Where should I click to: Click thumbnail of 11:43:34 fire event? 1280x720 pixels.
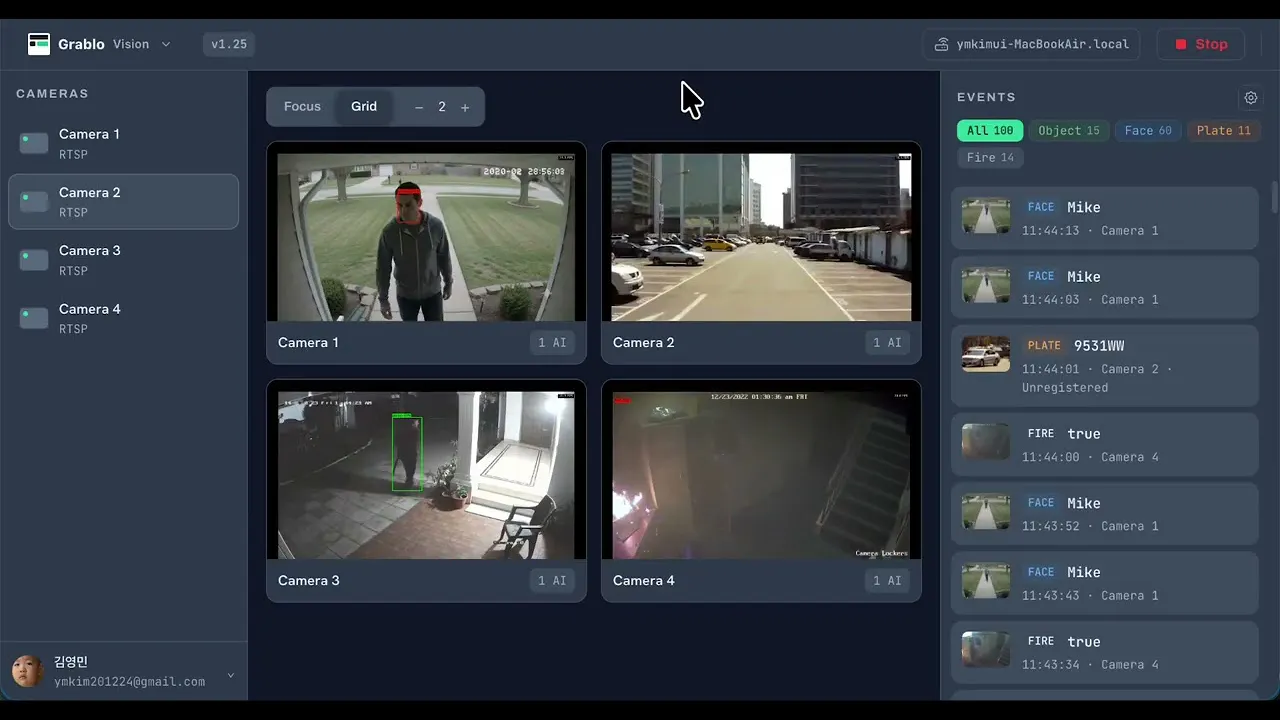(986, 649)
